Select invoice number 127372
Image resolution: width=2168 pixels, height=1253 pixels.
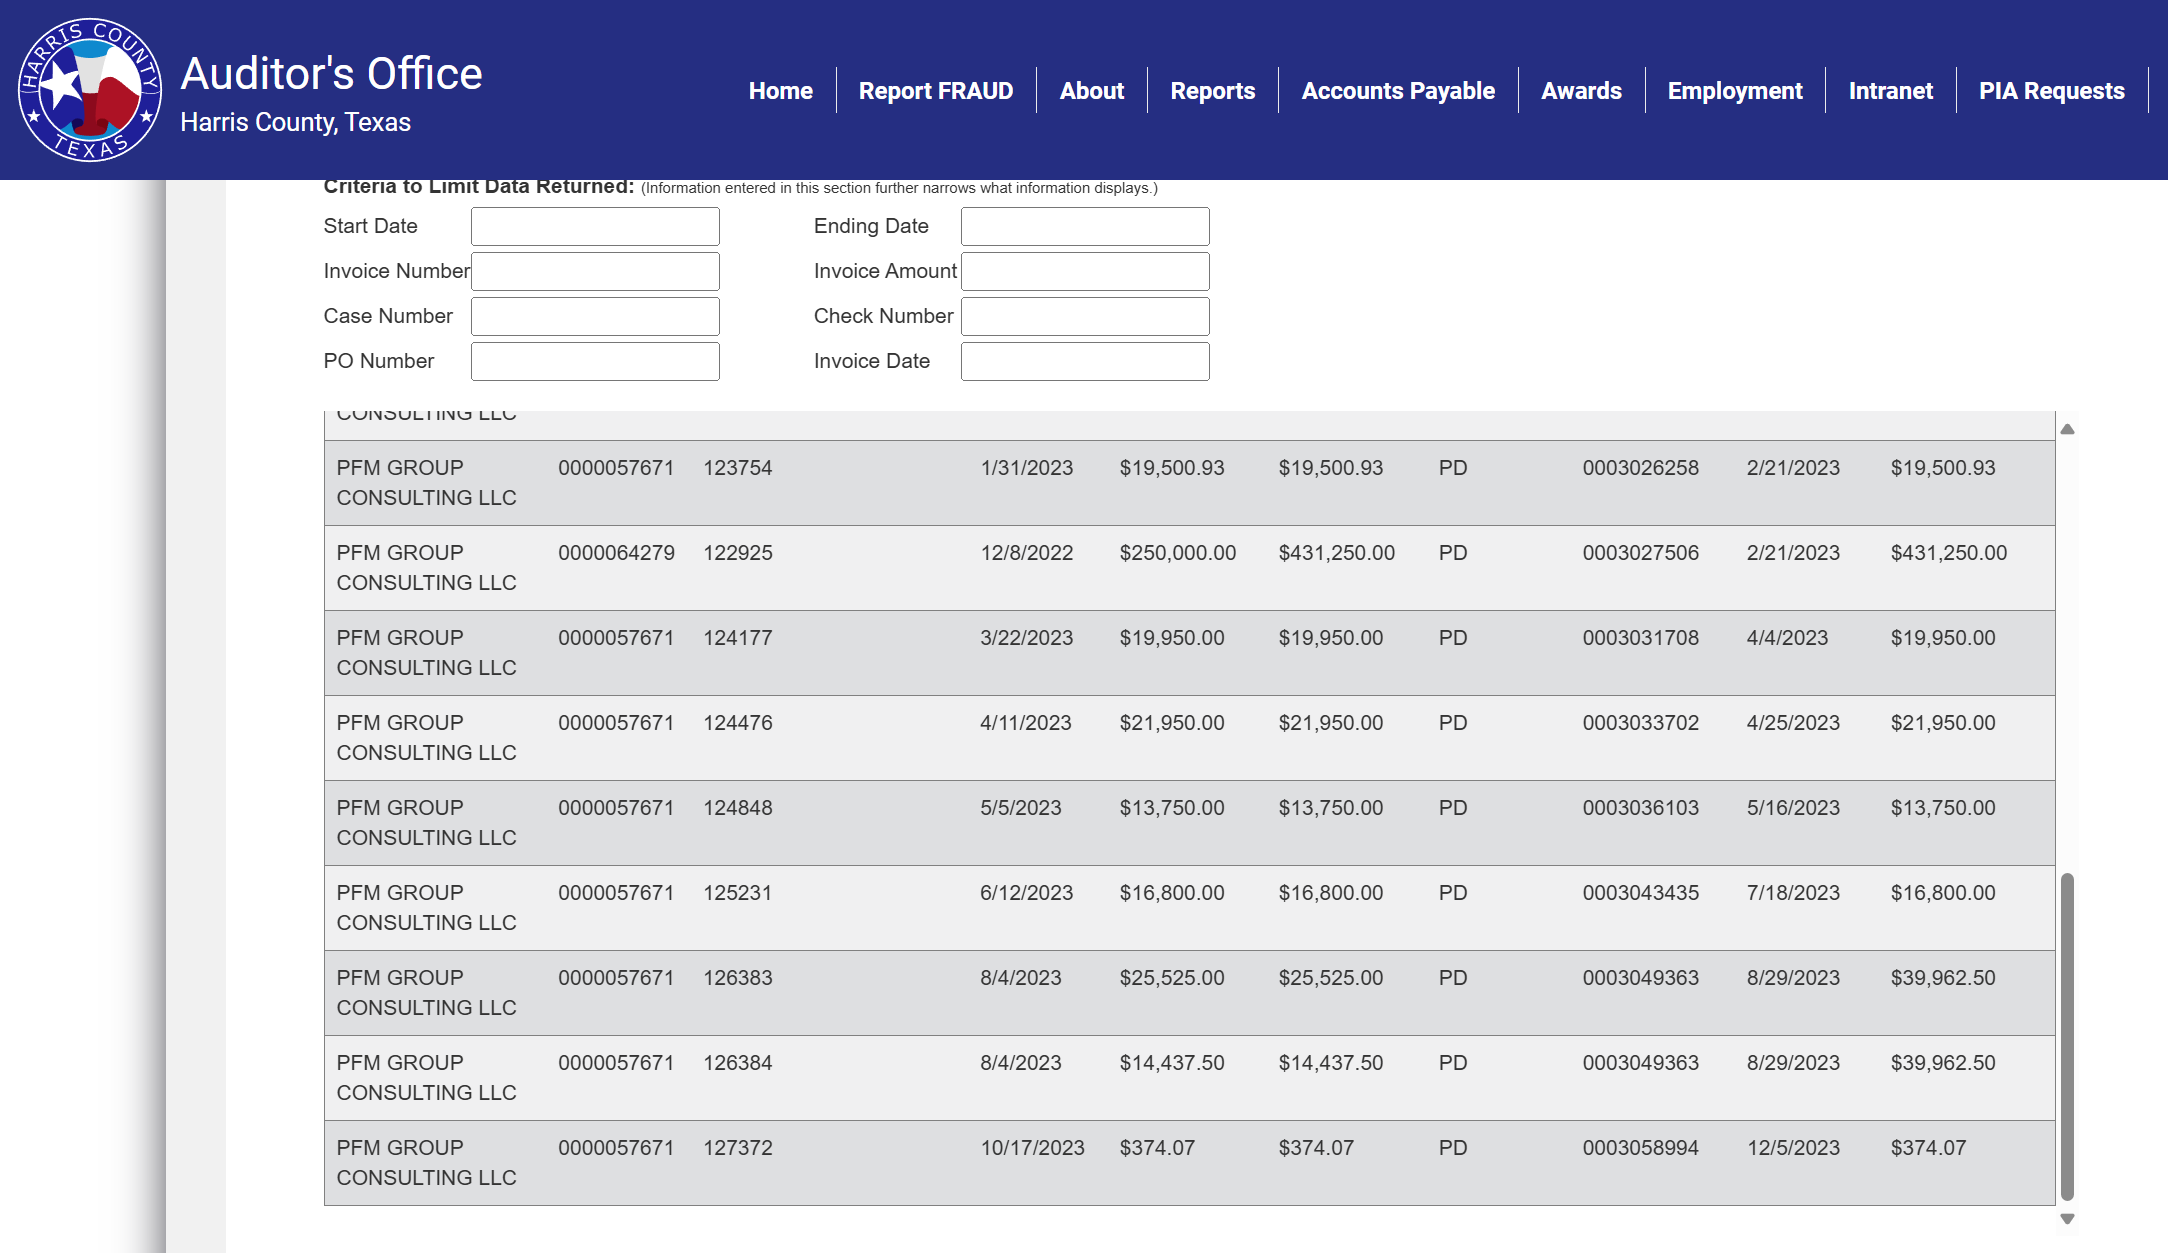(738, 1148)
